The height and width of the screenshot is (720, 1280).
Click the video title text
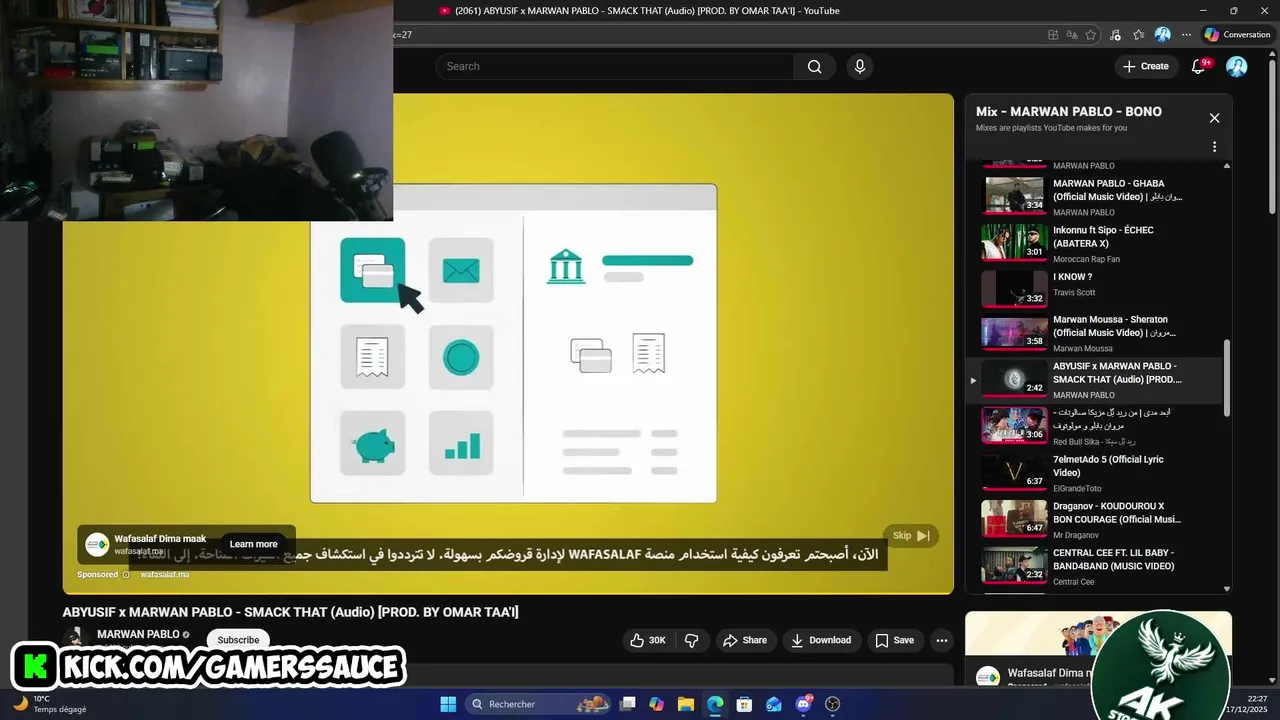click(290, 612)
